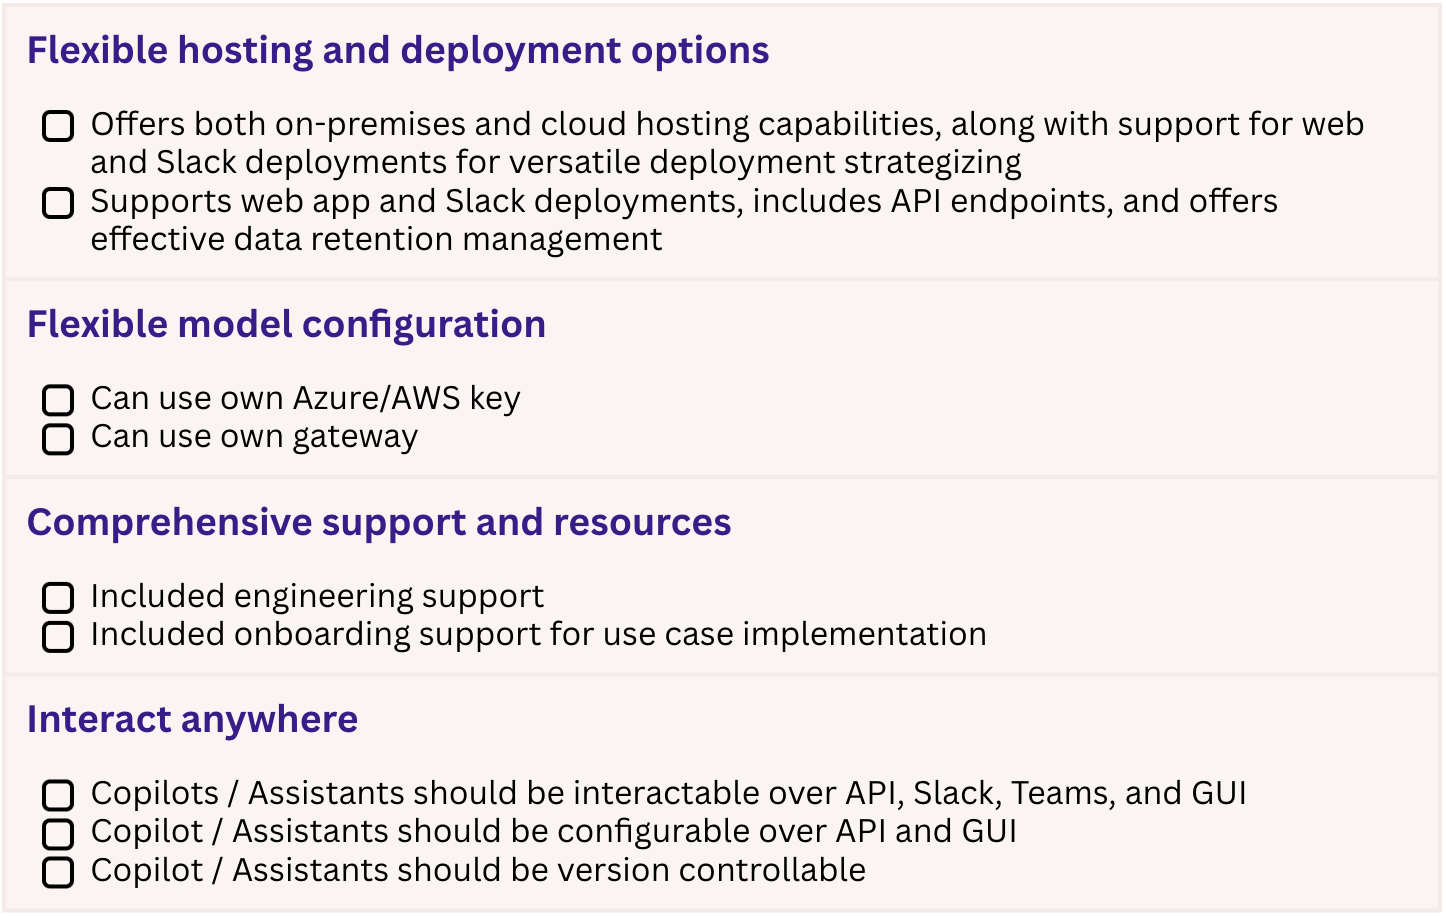Tick checkbox for interactable over API, Slack, Teams
Screen dimensions: 1446x916
click(x=58, y=795)
